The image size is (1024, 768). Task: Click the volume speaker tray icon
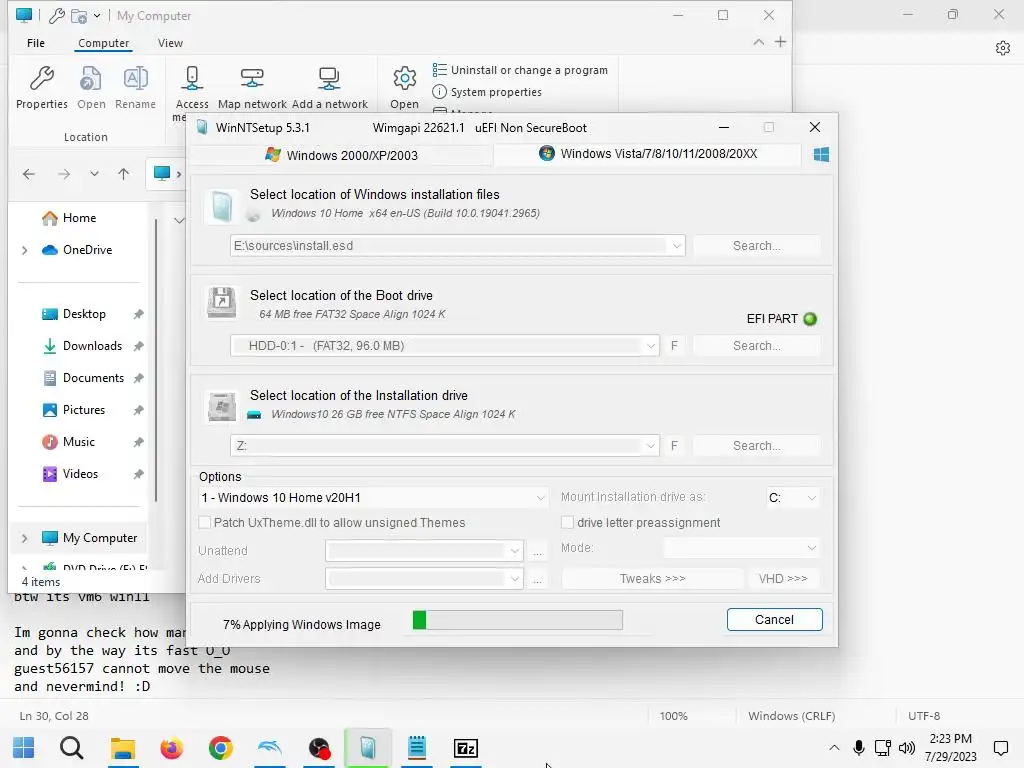(907, 748)
